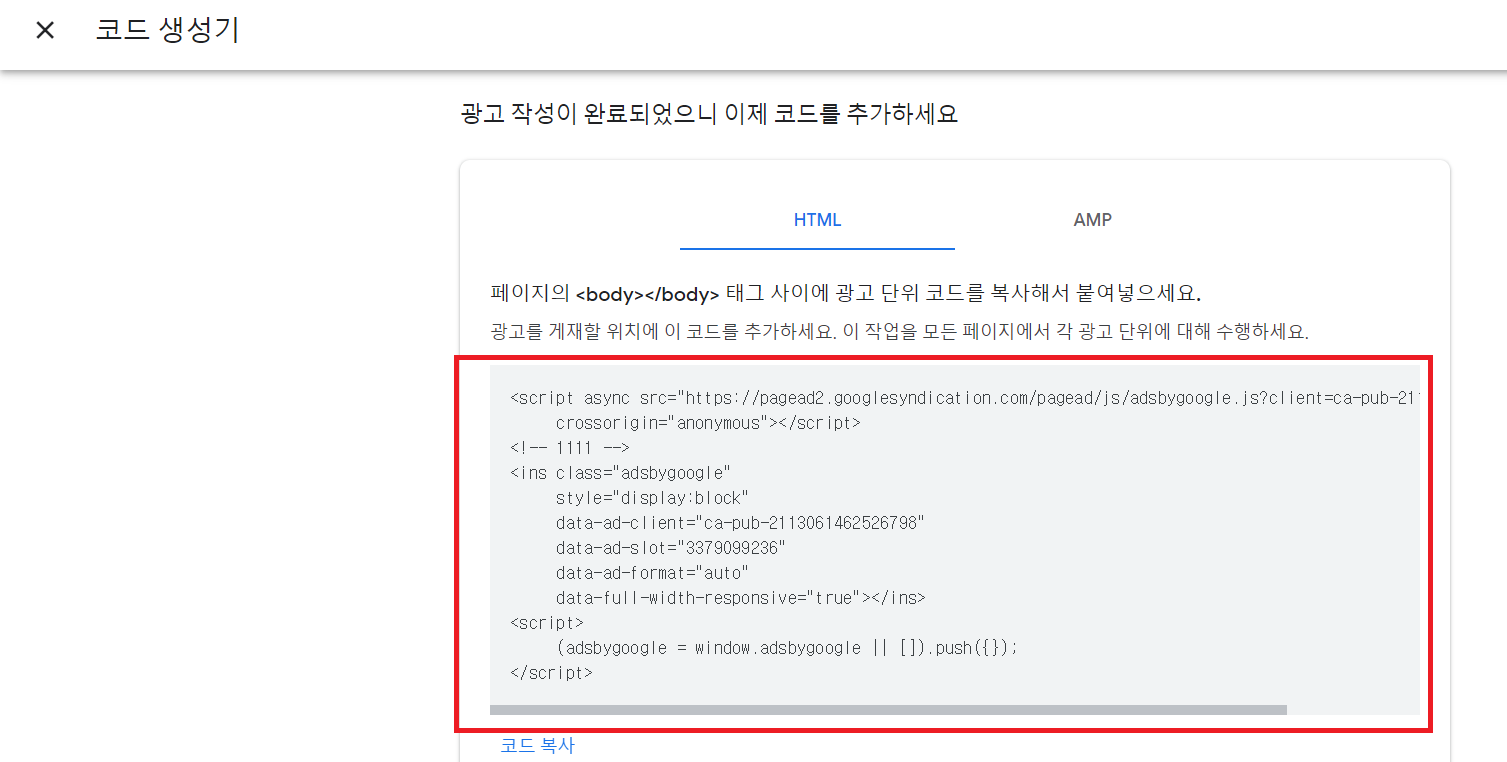The height and width of the screenshot is (762, 1507).
Task: Click the crossorigin="anonymous" code line
Action: pyautogui.click(x=708, y=423)
